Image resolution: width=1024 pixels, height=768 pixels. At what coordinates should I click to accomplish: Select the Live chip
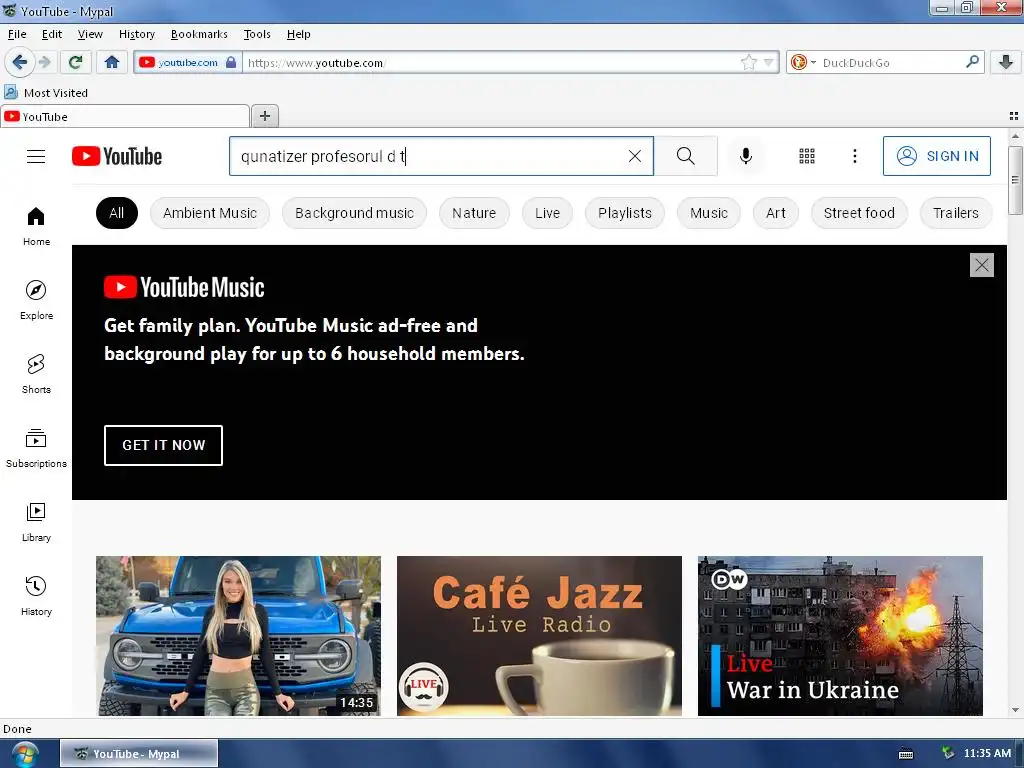(x=547, y=213)
